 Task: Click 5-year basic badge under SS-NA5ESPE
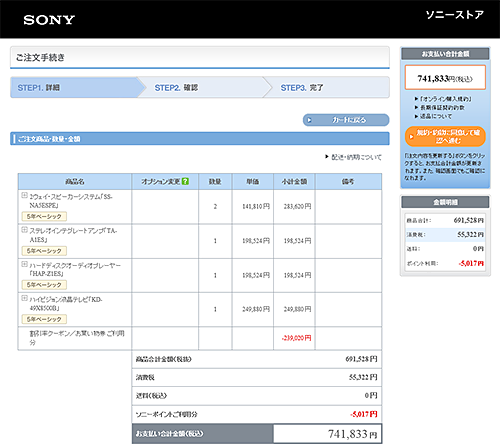click(44, 216)
